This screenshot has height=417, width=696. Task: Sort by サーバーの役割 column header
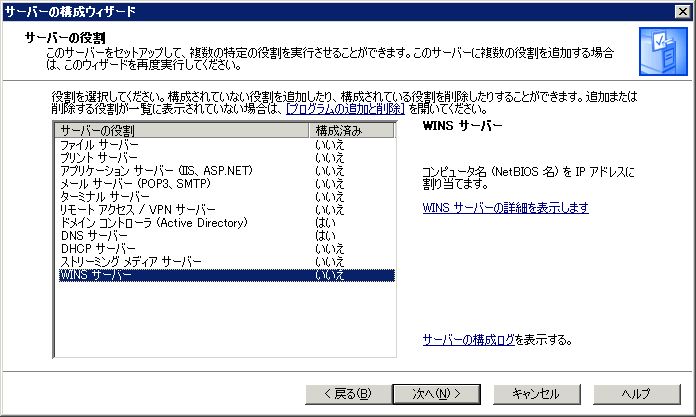pos(182,131)
